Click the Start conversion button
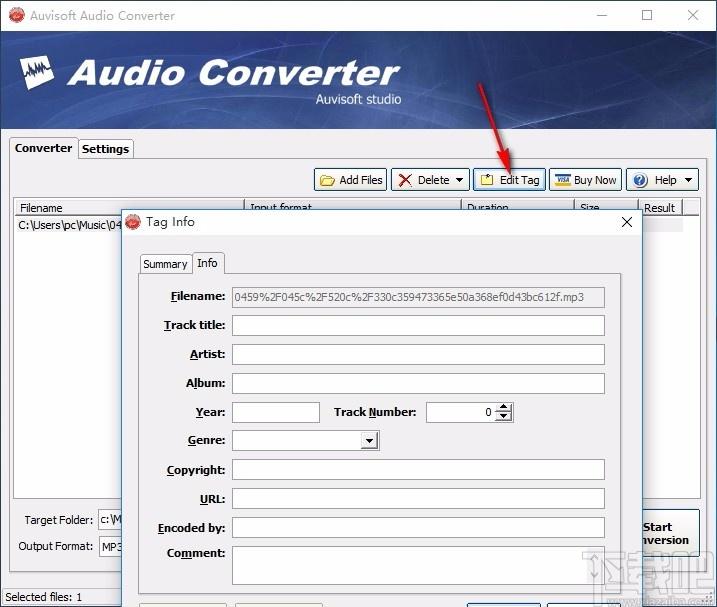This screenshot has height=607, width=717. point(671,533)
